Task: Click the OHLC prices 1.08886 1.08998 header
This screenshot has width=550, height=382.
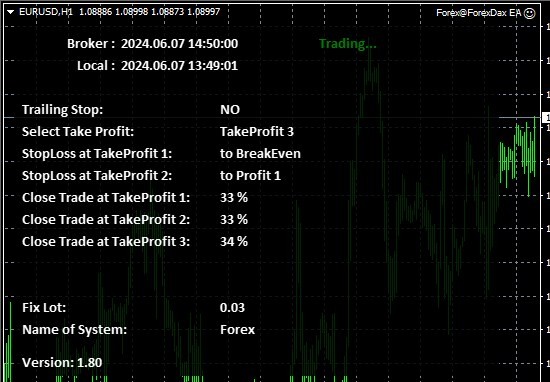Action: tap(150, 12)
